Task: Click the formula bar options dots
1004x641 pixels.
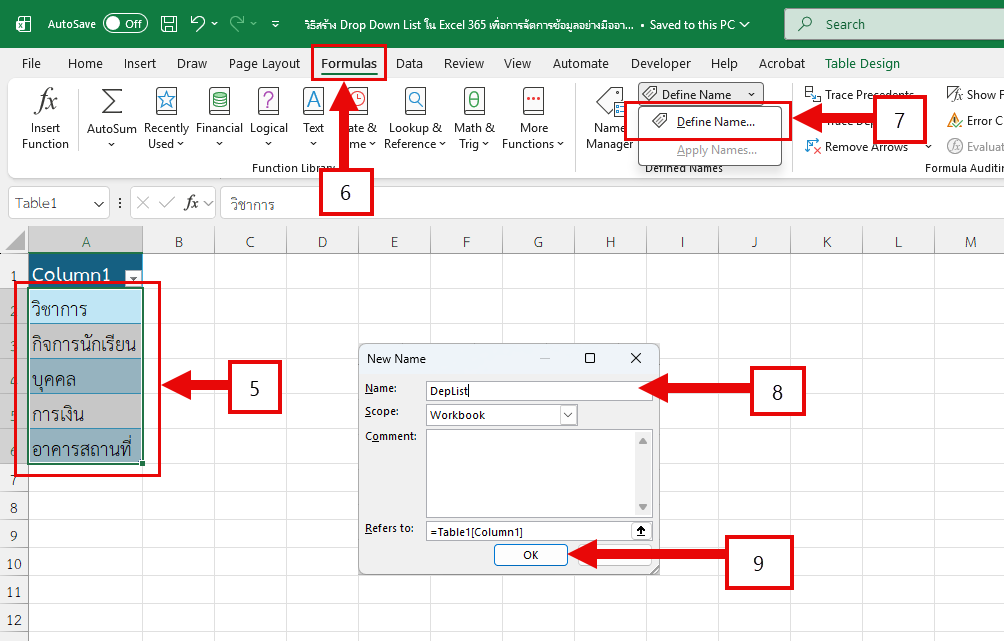Action: pyautogui.click(x=120, y=203)
